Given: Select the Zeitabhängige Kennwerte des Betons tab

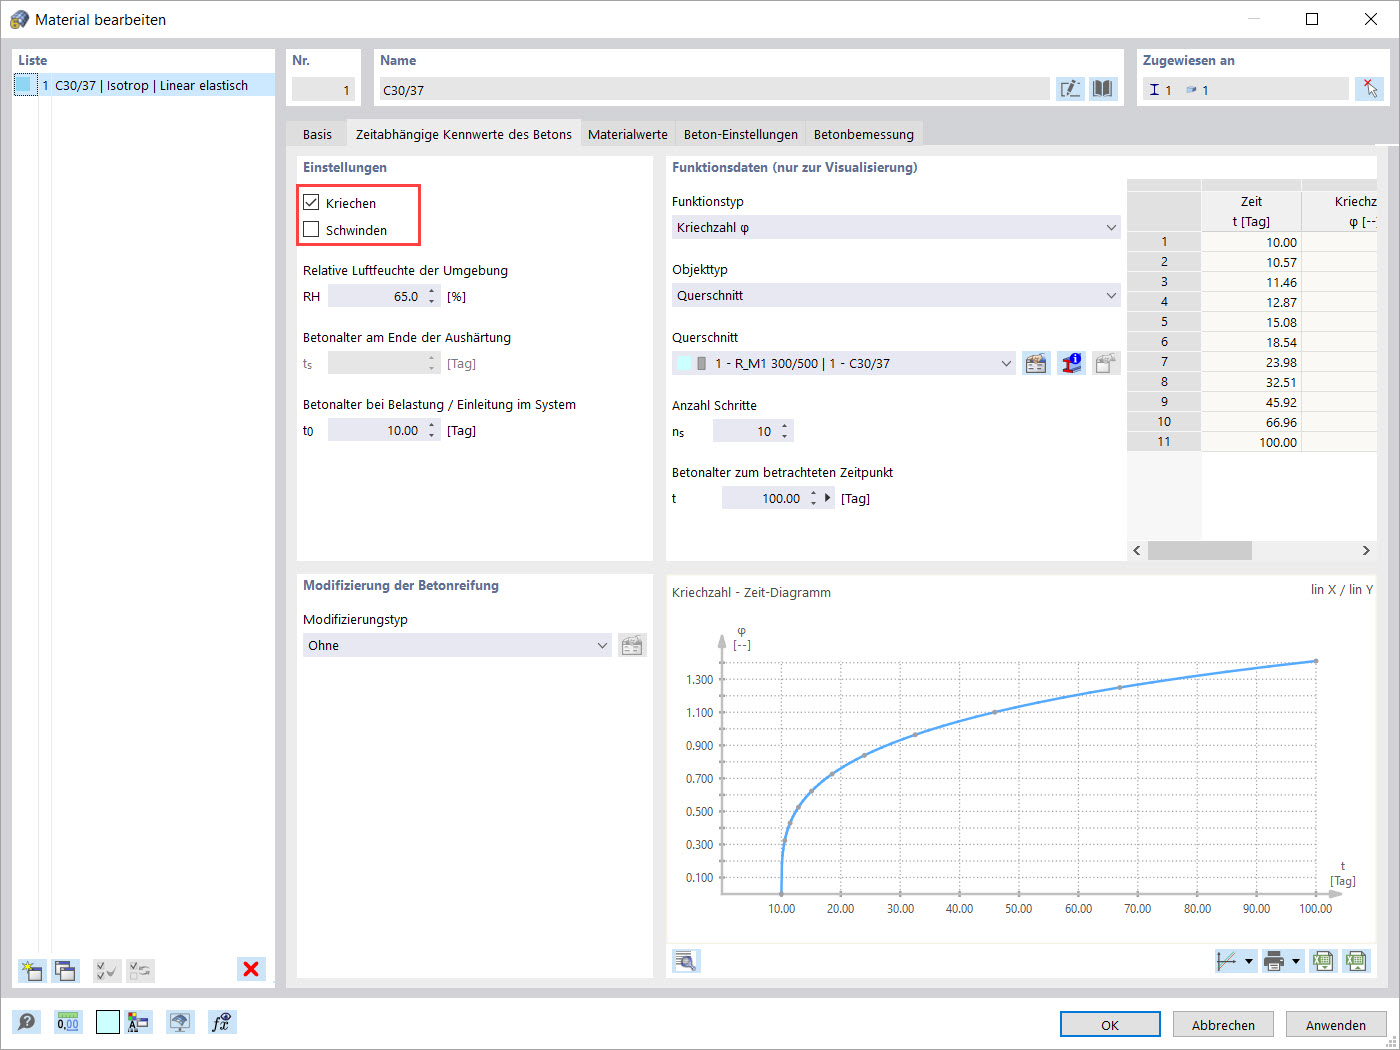Looking at the screenshot, I should click(464, 134).
